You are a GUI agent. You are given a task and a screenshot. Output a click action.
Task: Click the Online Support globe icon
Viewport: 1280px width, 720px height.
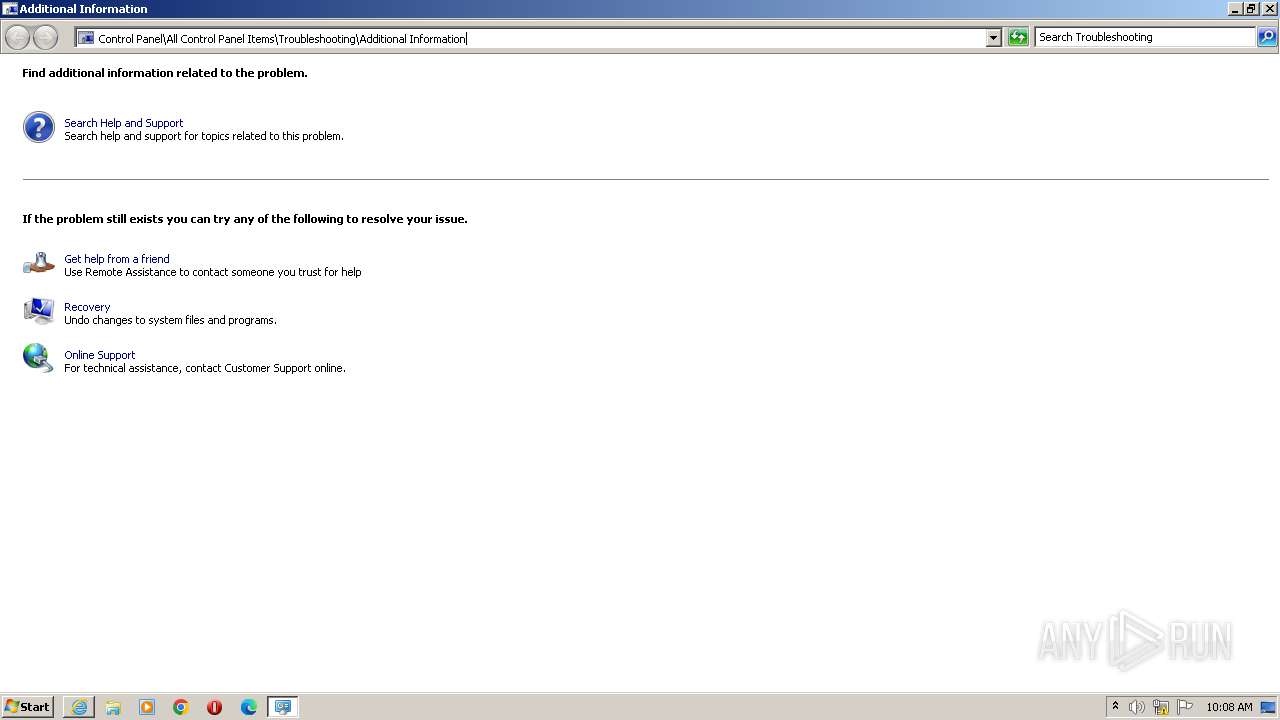coord(39,358)
